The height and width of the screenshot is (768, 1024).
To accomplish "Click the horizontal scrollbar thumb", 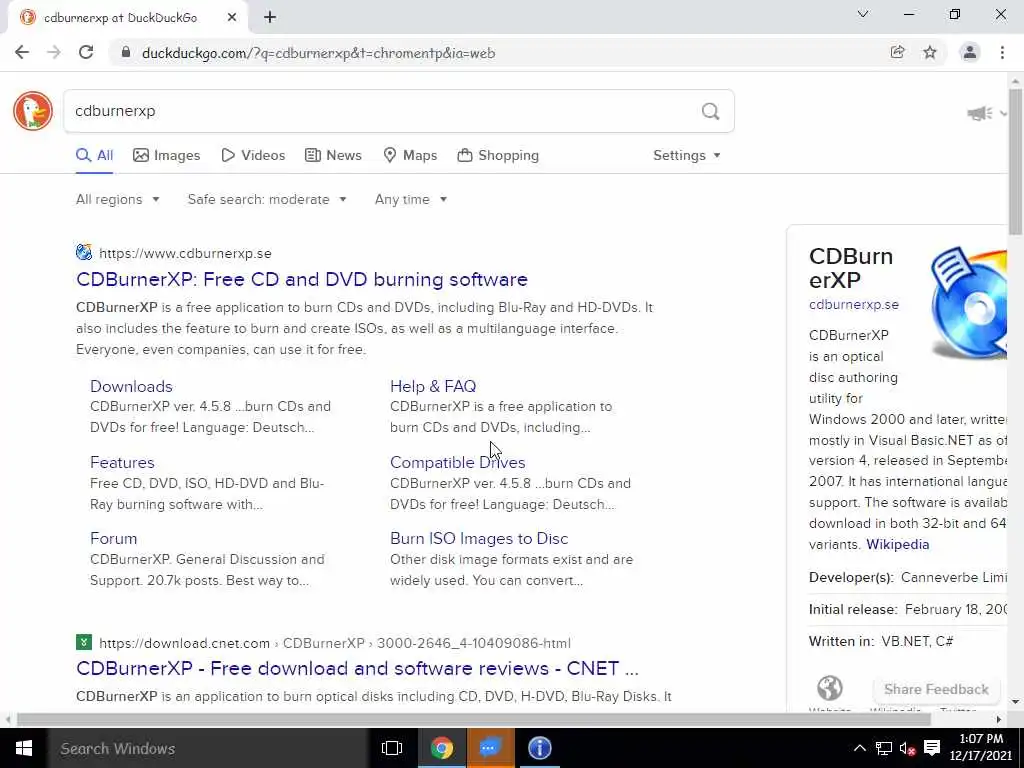I will (473, 720).
